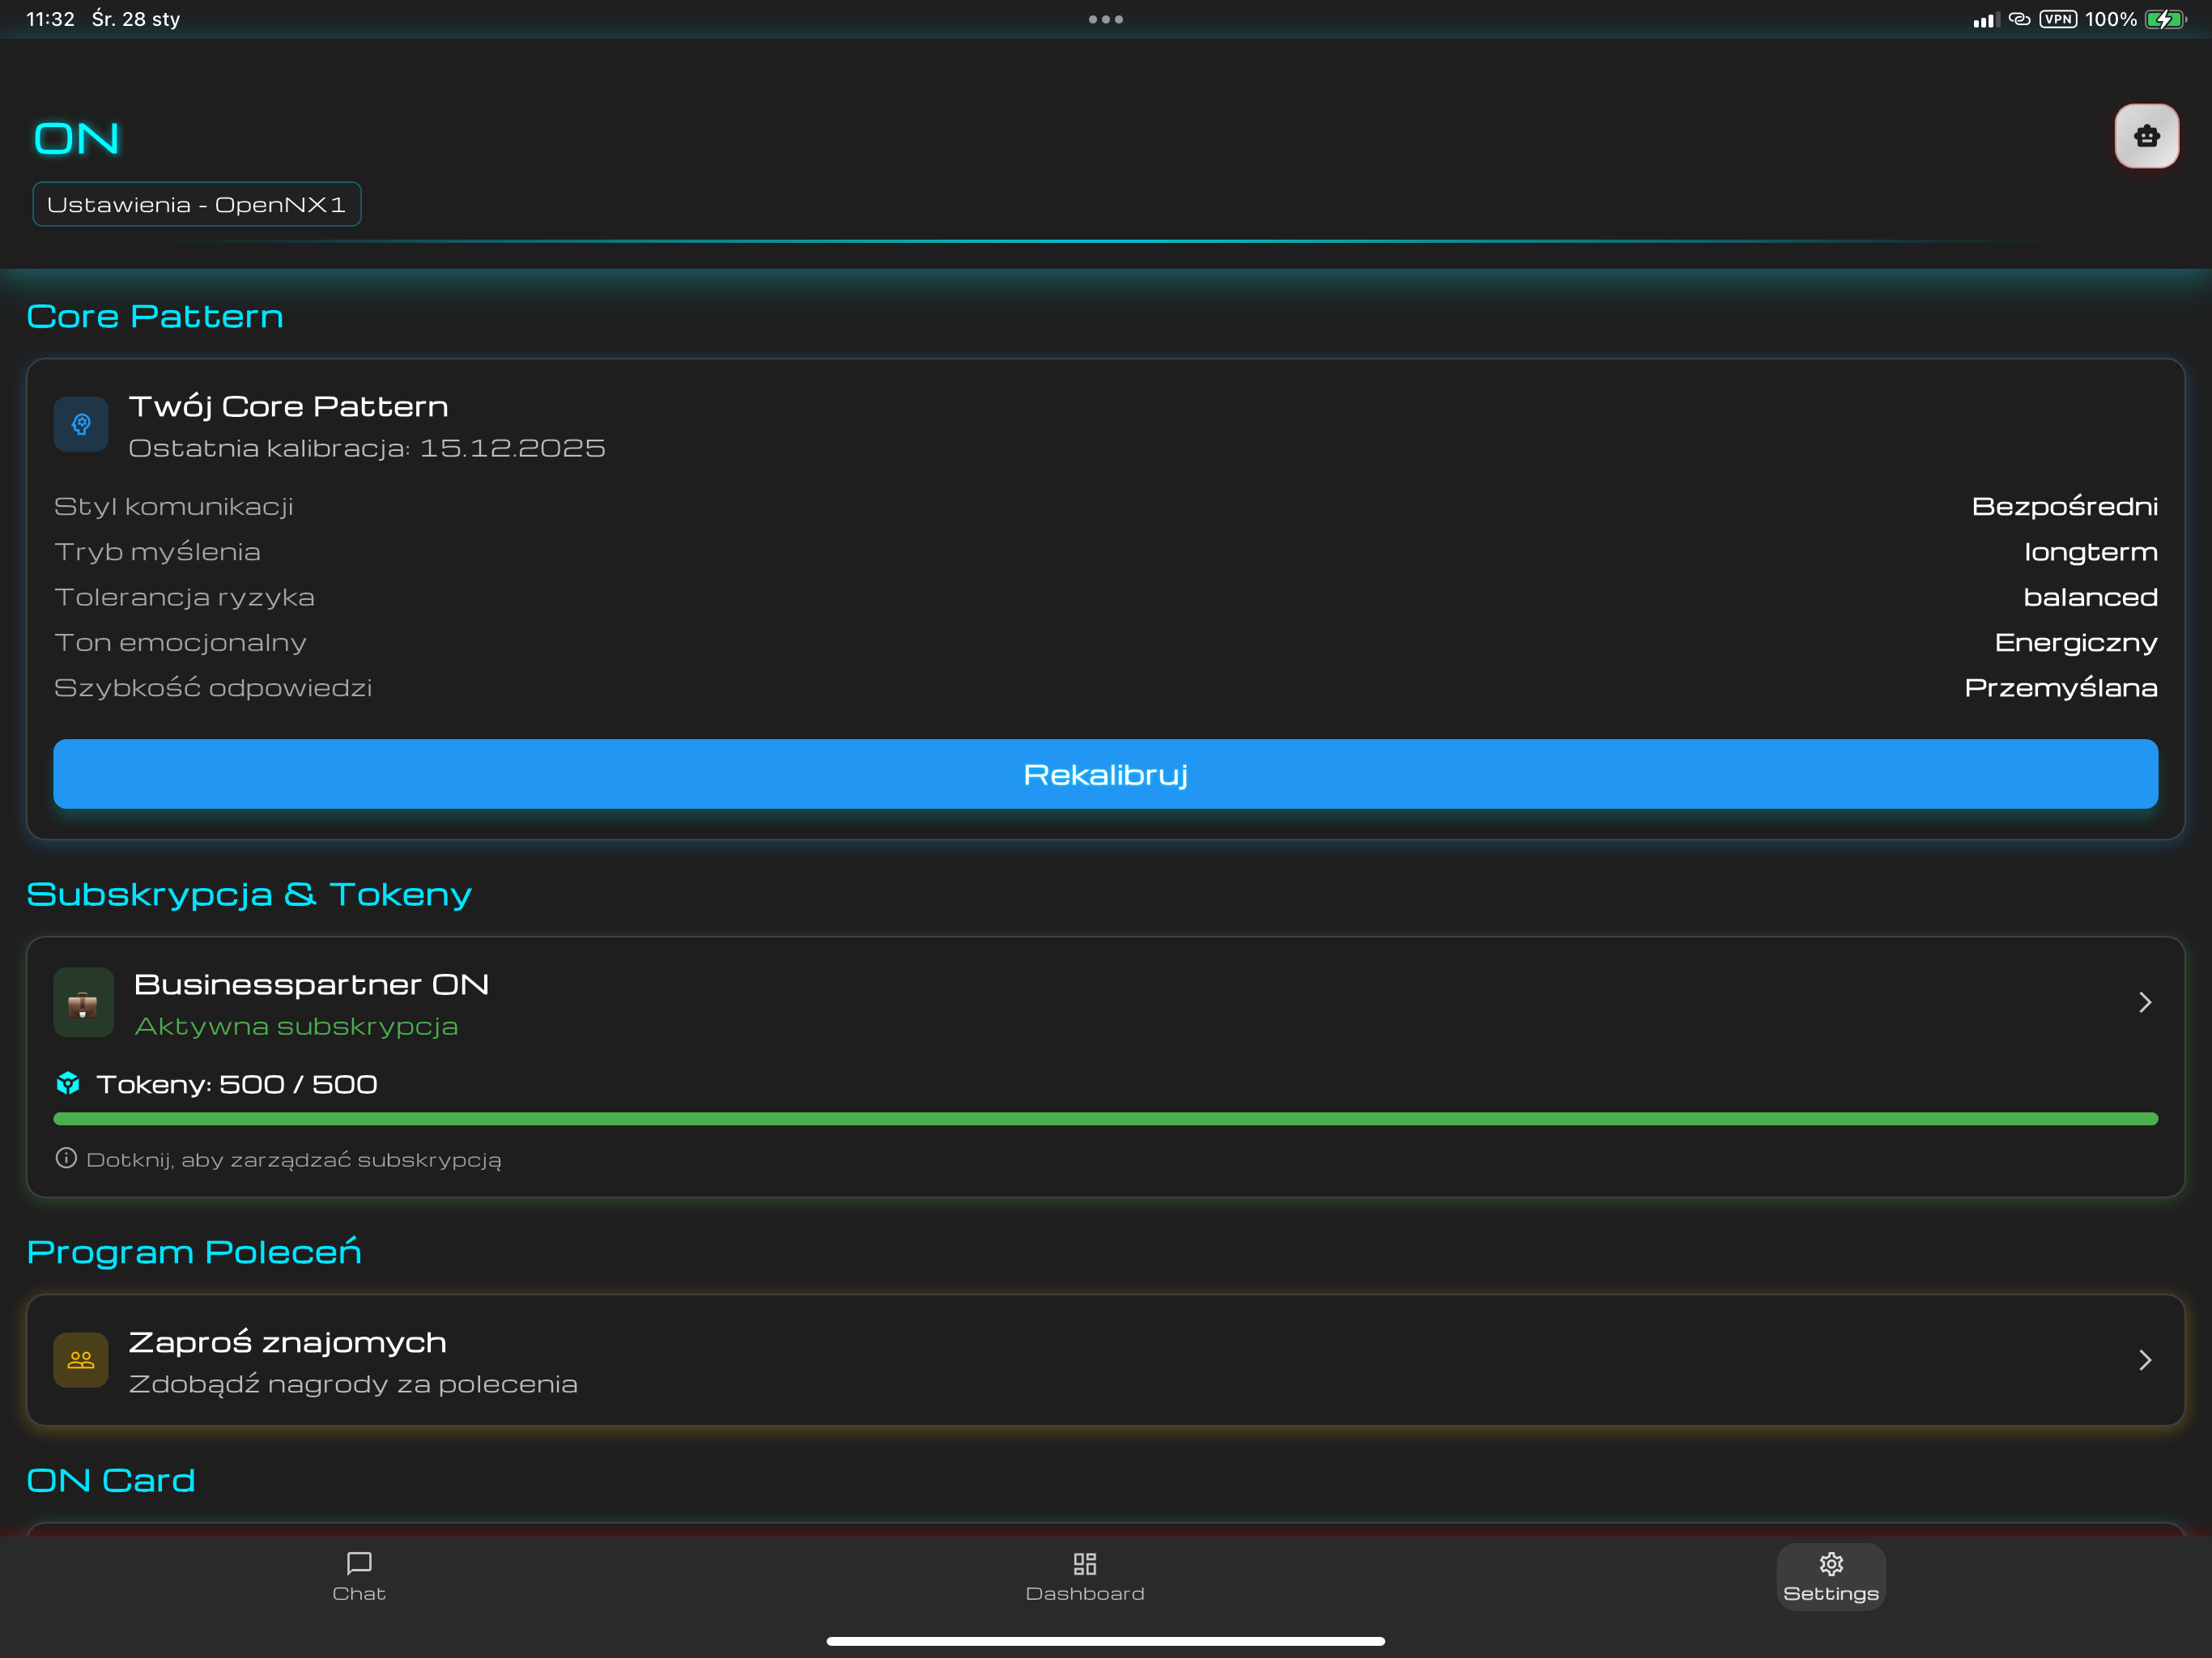This screenshot has width=2212, height=1658.
Task: Open Businesspartner ON subscription title
Action: (311, 984)
